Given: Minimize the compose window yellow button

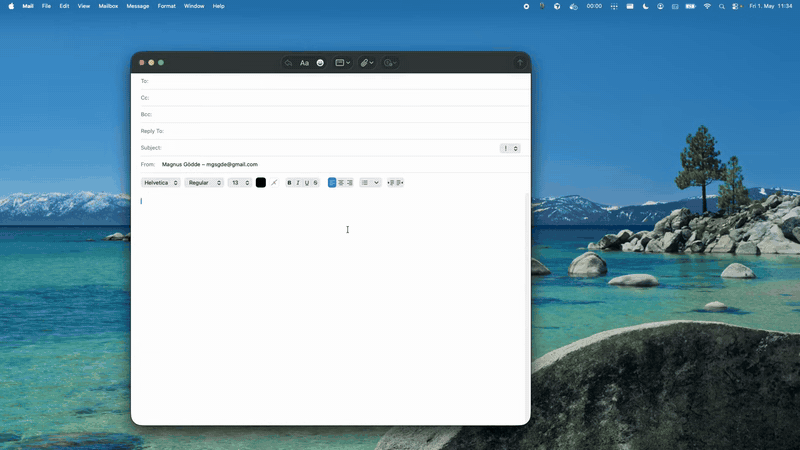Looking at the screenshot, I should (x=151, y=63).
